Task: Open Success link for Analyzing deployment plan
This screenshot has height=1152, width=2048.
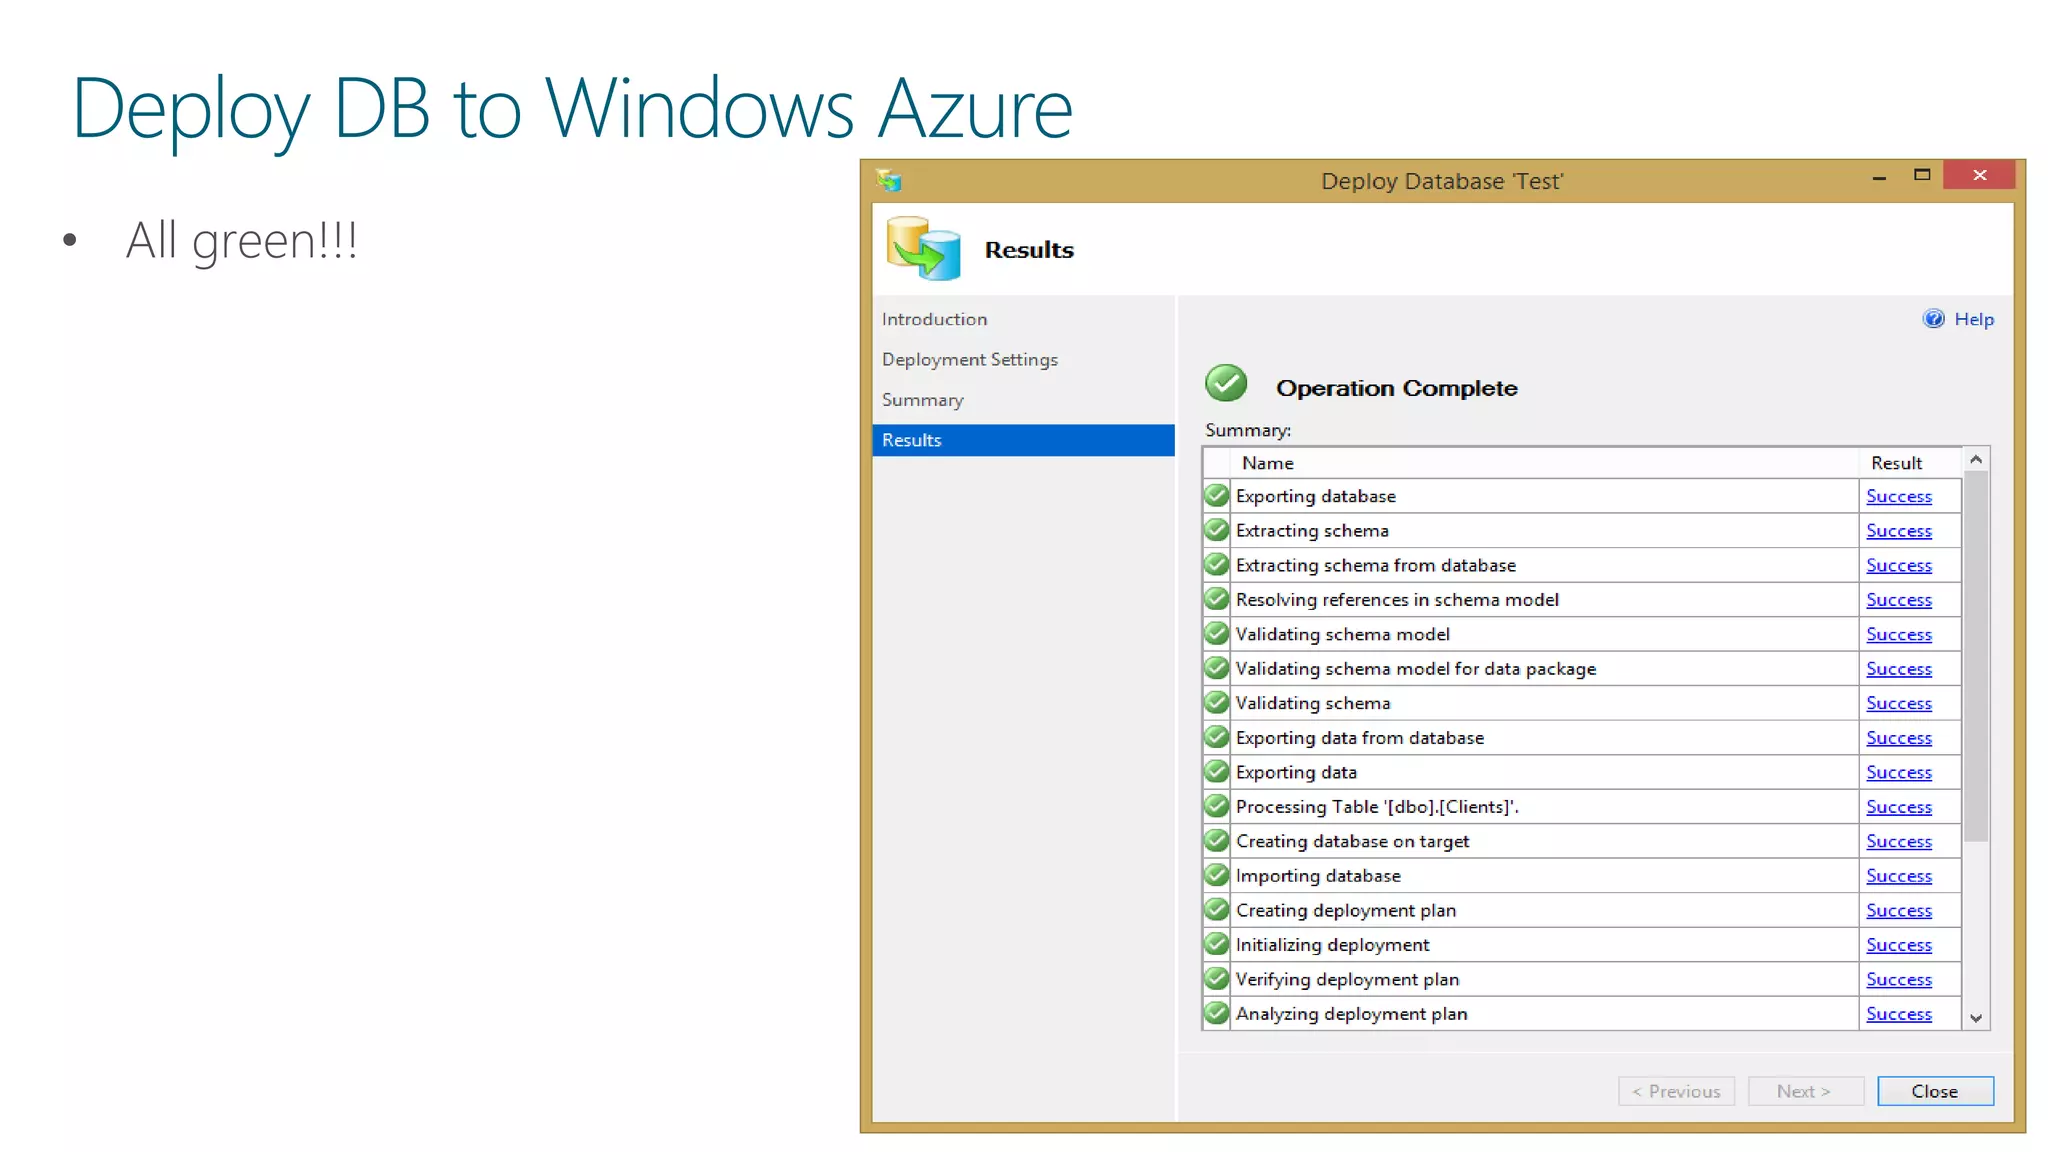Action: 1898,1014
